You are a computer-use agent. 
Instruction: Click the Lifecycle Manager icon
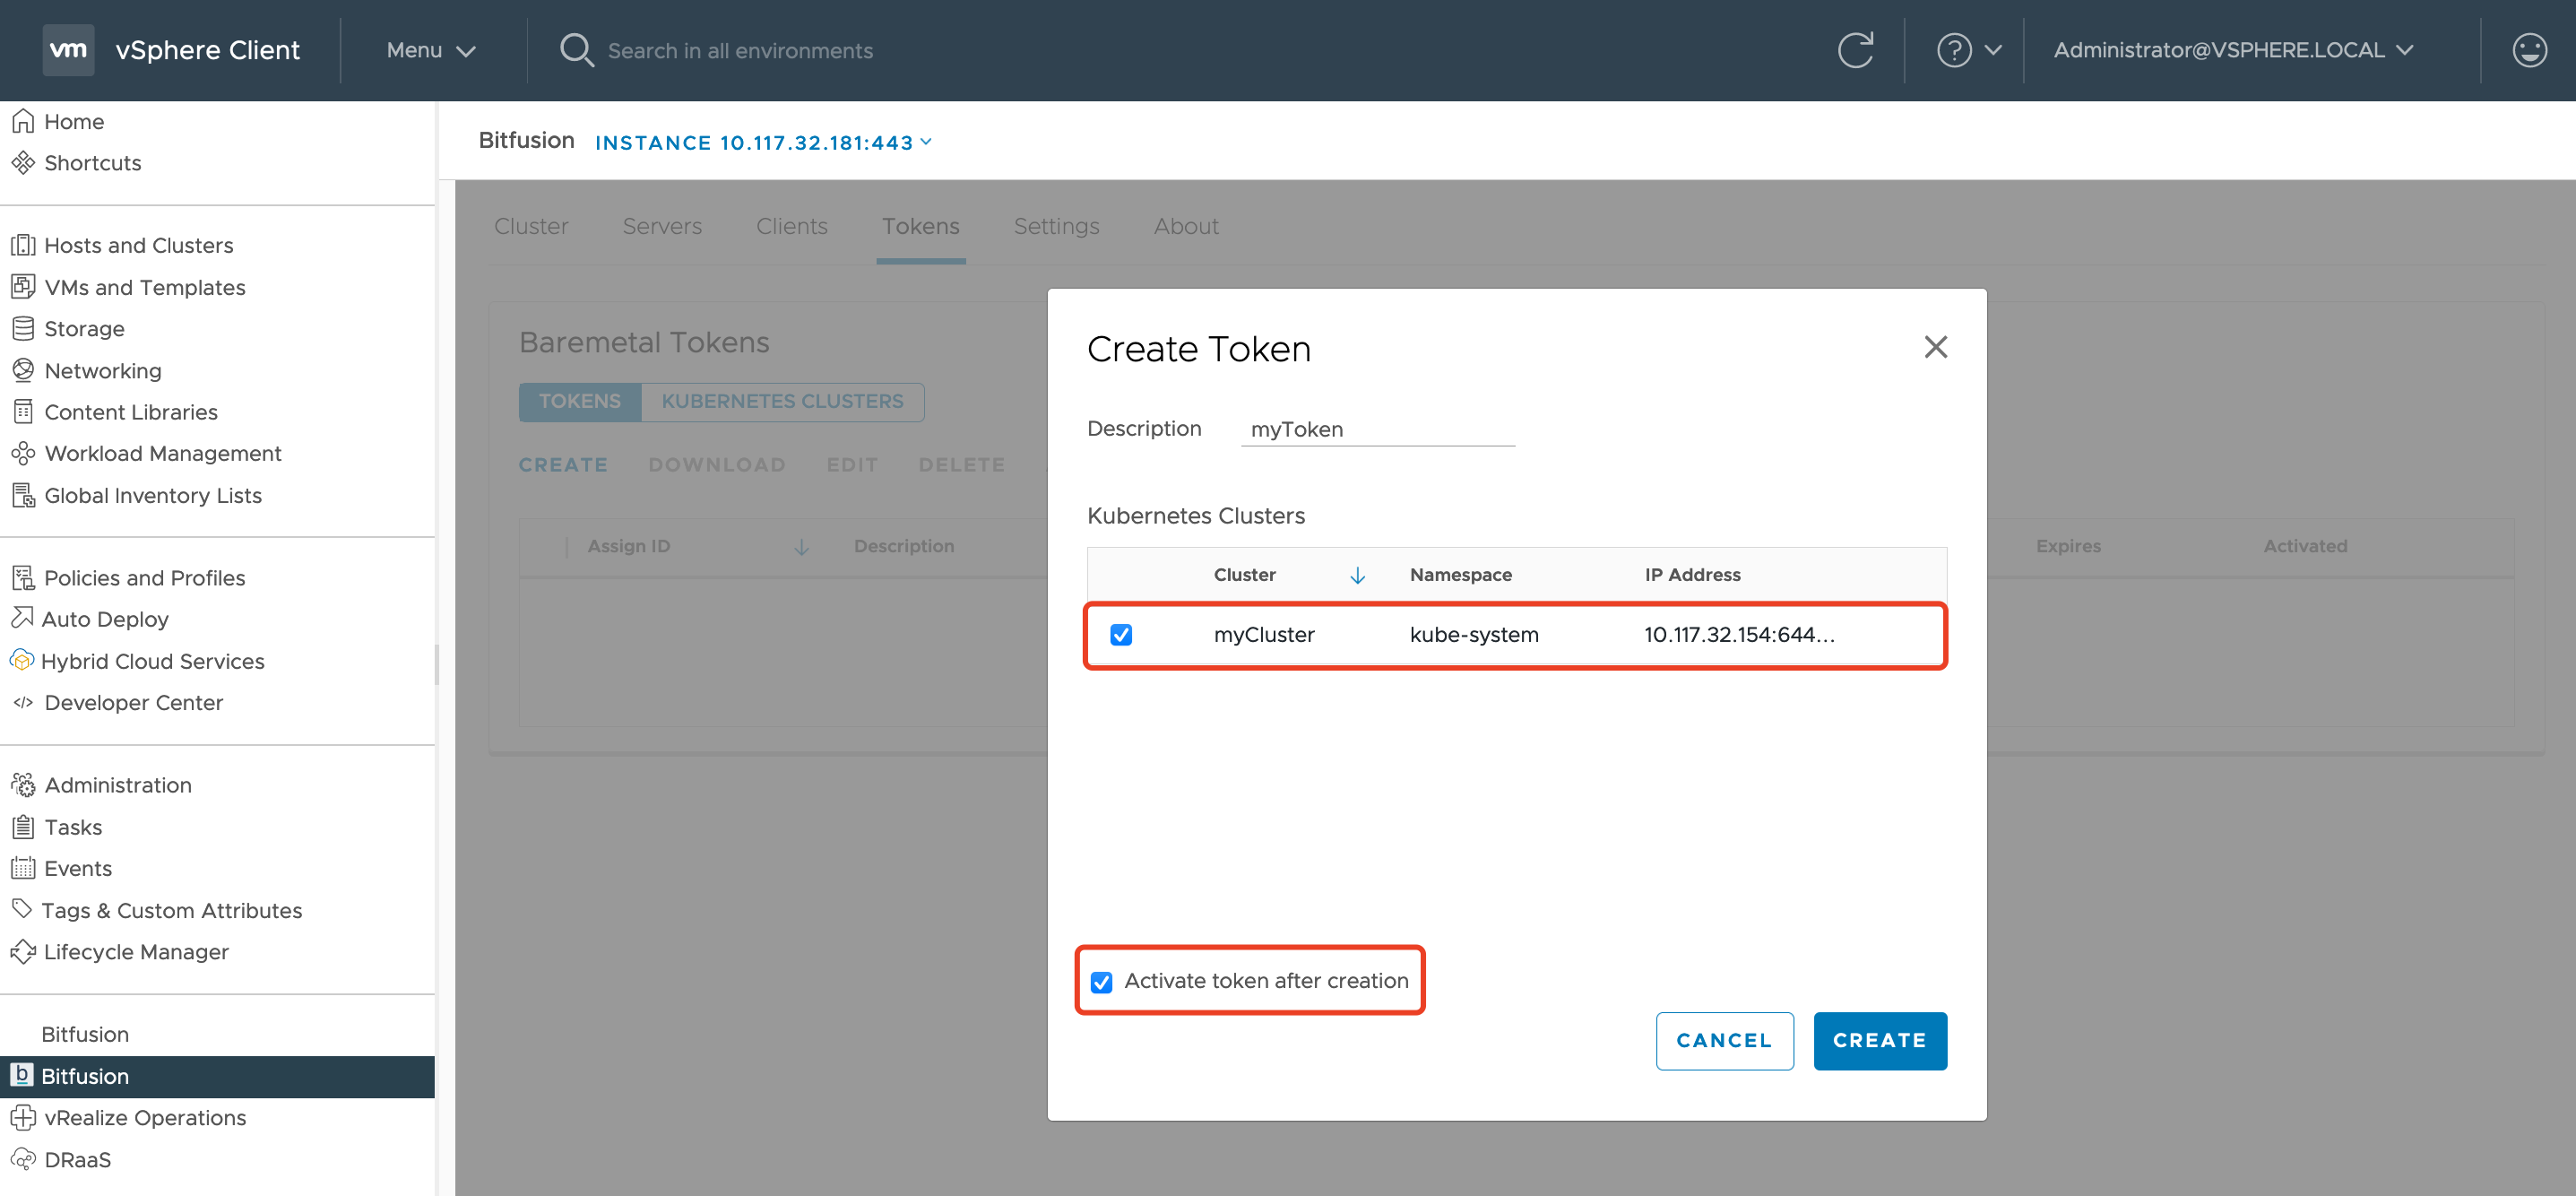point(23,951)
